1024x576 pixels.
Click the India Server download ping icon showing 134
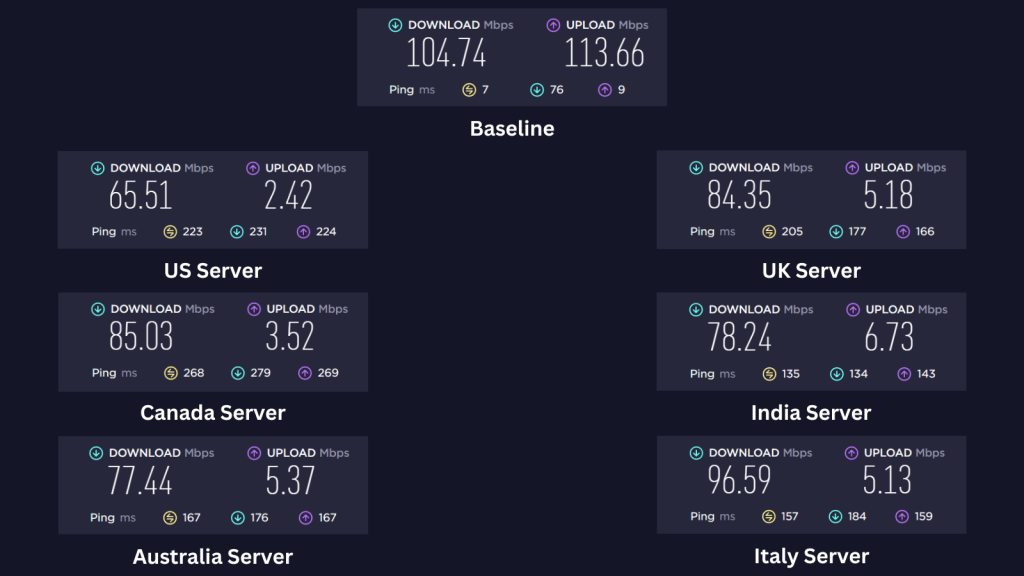click(837, 374)
